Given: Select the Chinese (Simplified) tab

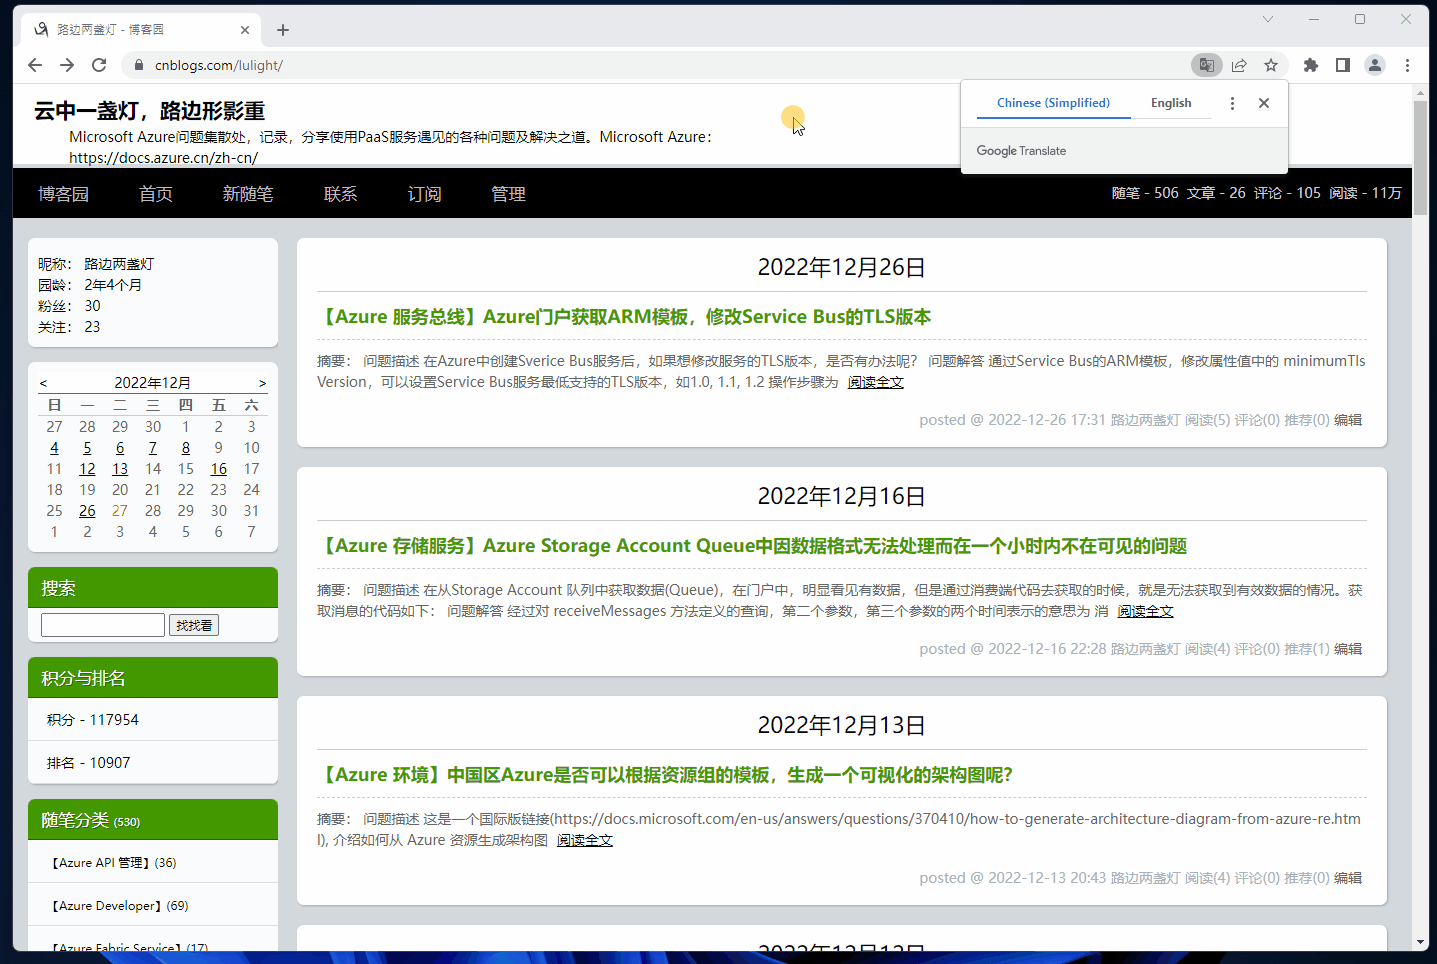Looking at the screenshot, I should (x=1053, y=103).
